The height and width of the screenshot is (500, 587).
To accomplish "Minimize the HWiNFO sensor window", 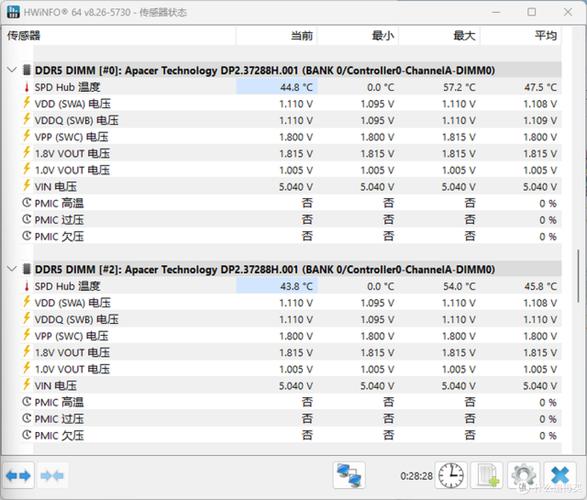I will tap(496, 12).
